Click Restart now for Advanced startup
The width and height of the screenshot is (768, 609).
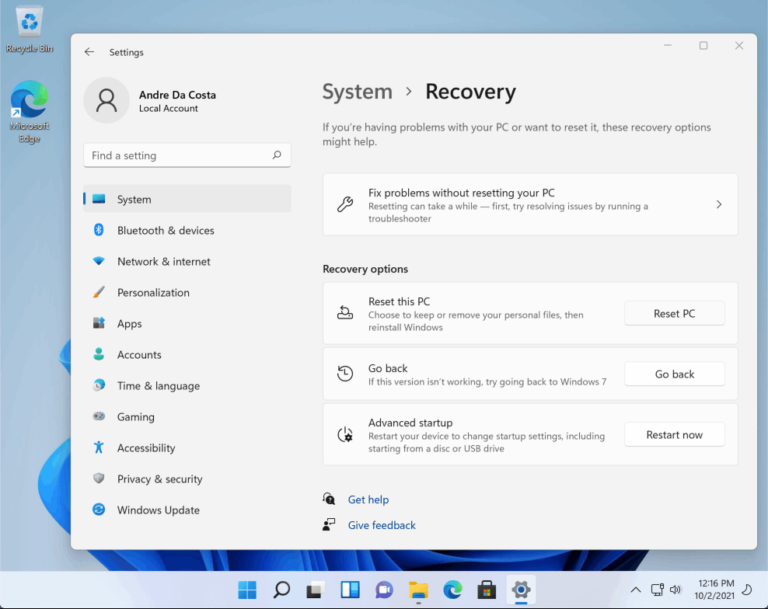pyautogui.click(x=674, y=435)
